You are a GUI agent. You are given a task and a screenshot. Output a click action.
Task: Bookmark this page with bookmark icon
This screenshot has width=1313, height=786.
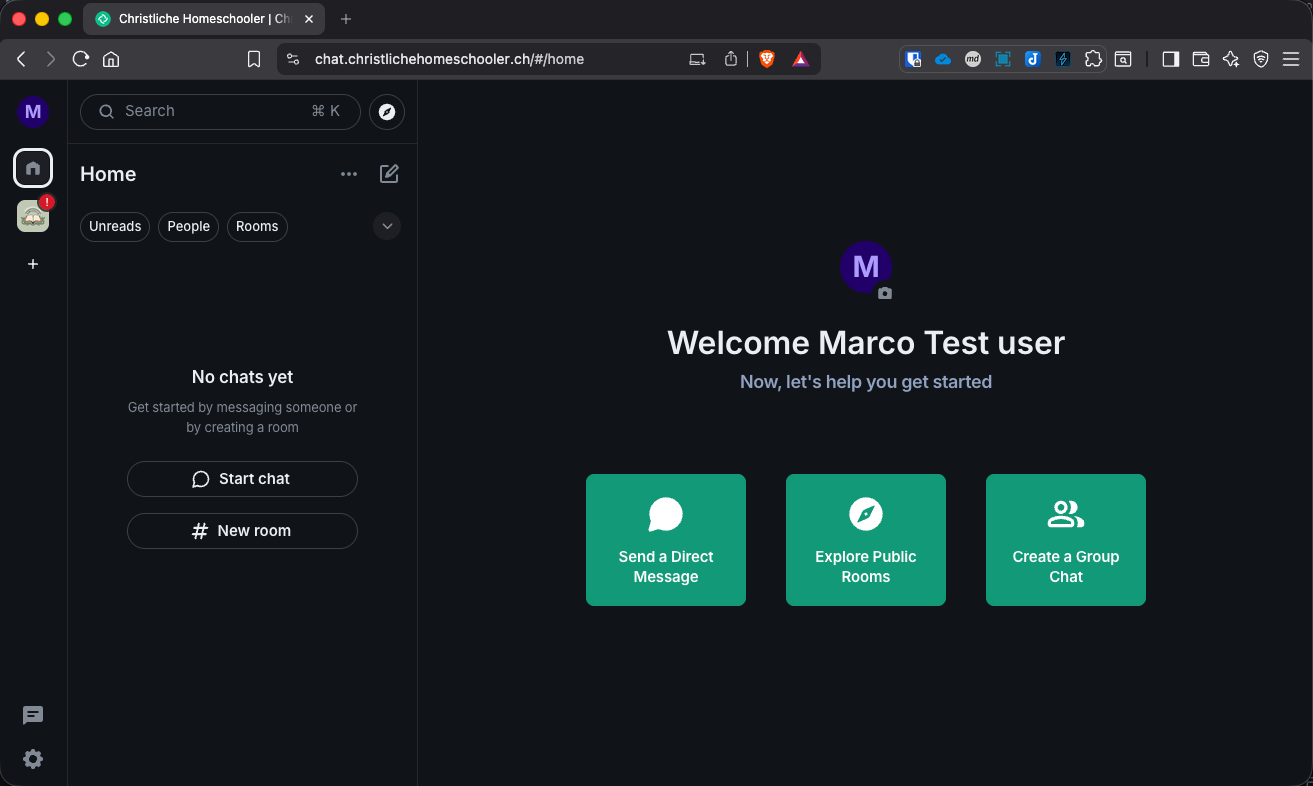point(254,59)
